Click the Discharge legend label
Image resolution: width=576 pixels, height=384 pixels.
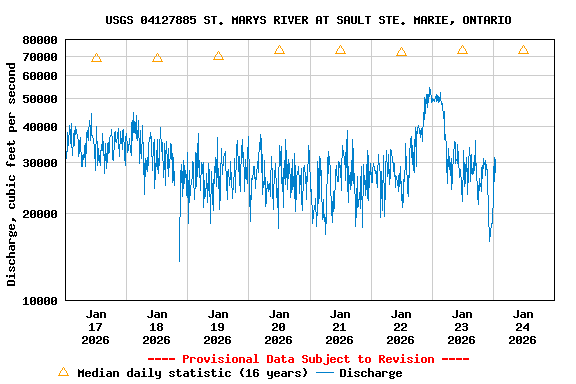(371, 373)
